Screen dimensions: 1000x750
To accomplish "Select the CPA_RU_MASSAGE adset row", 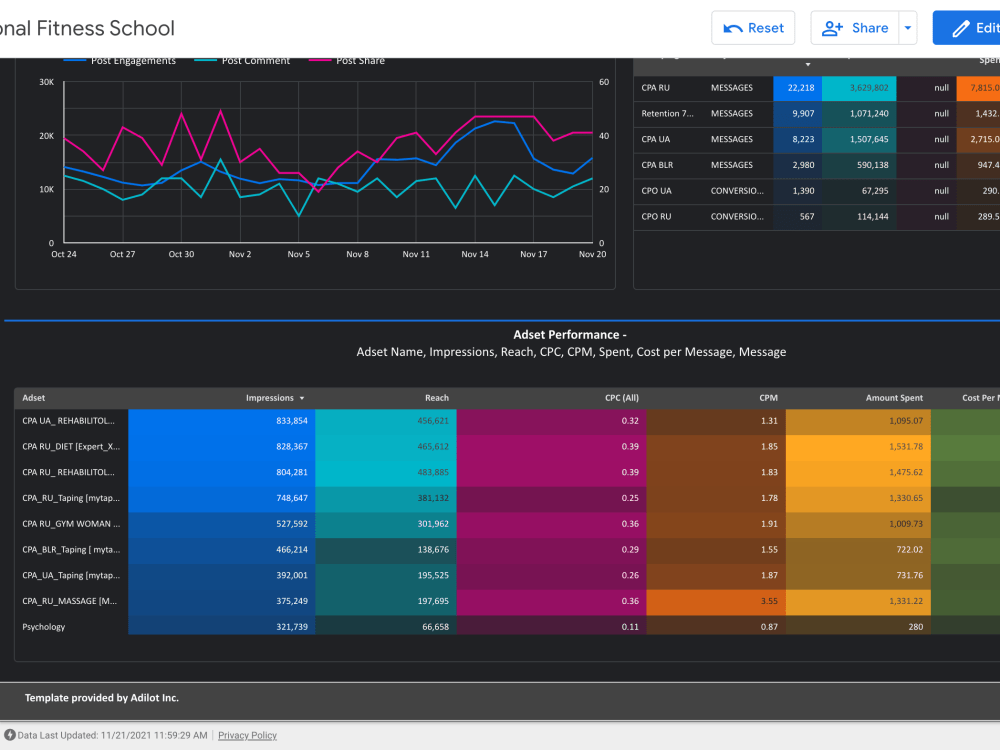I will click(507, 601).
